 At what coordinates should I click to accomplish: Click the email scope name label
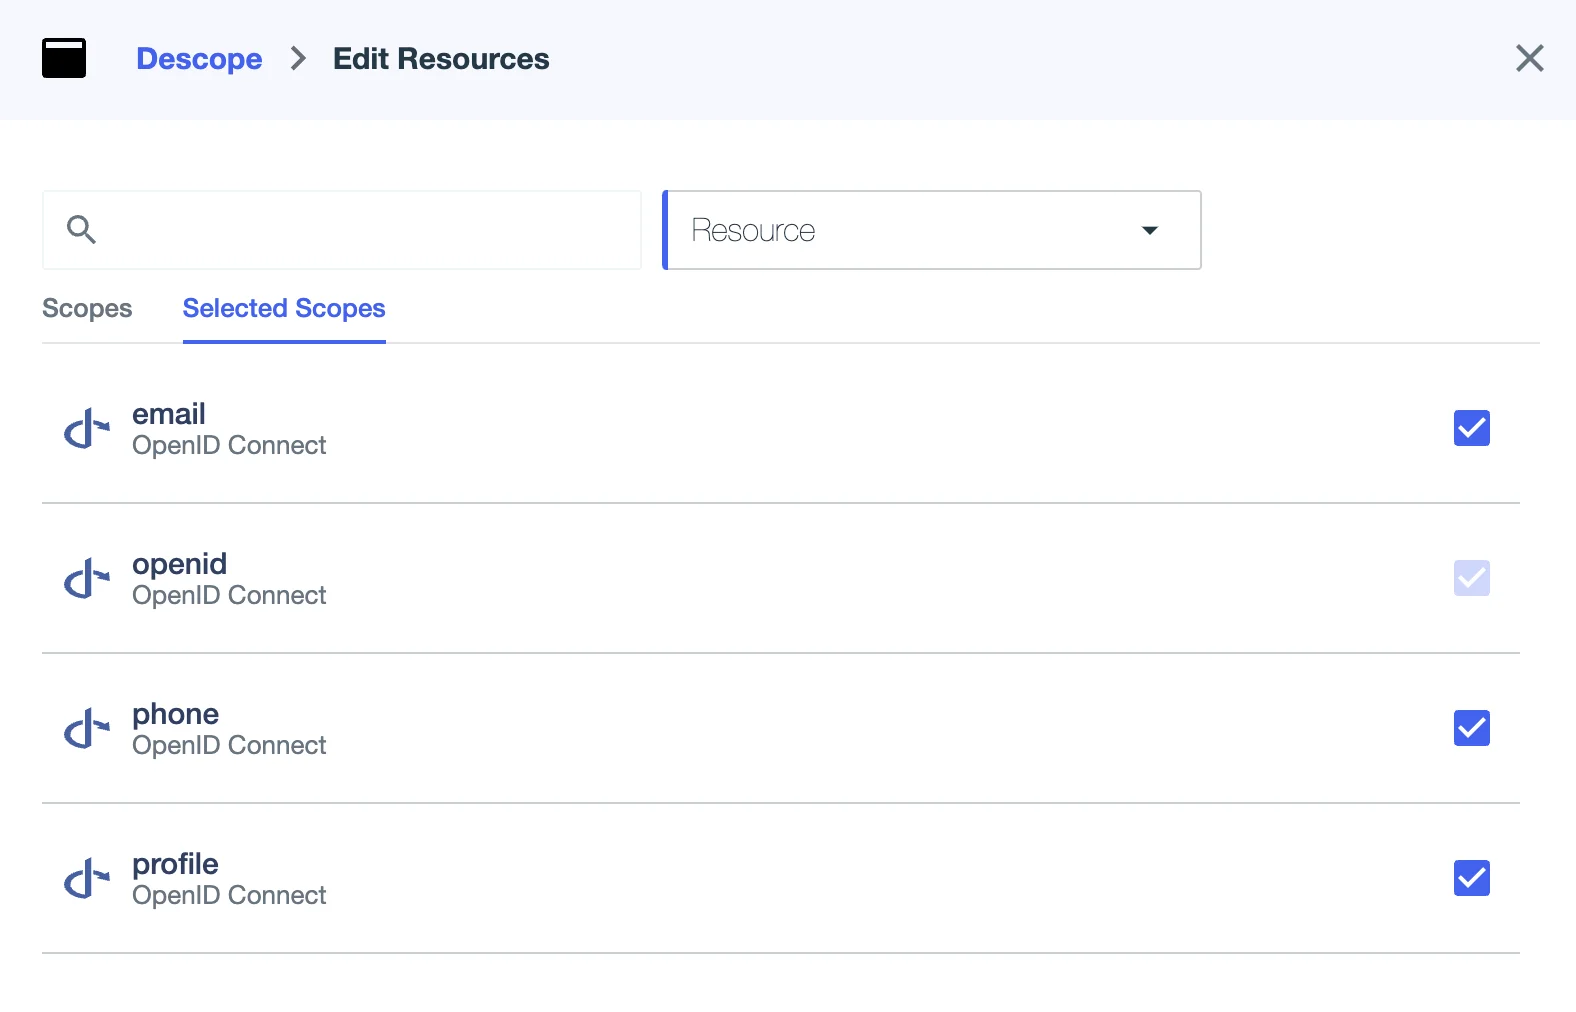click(x=169, y=414)
